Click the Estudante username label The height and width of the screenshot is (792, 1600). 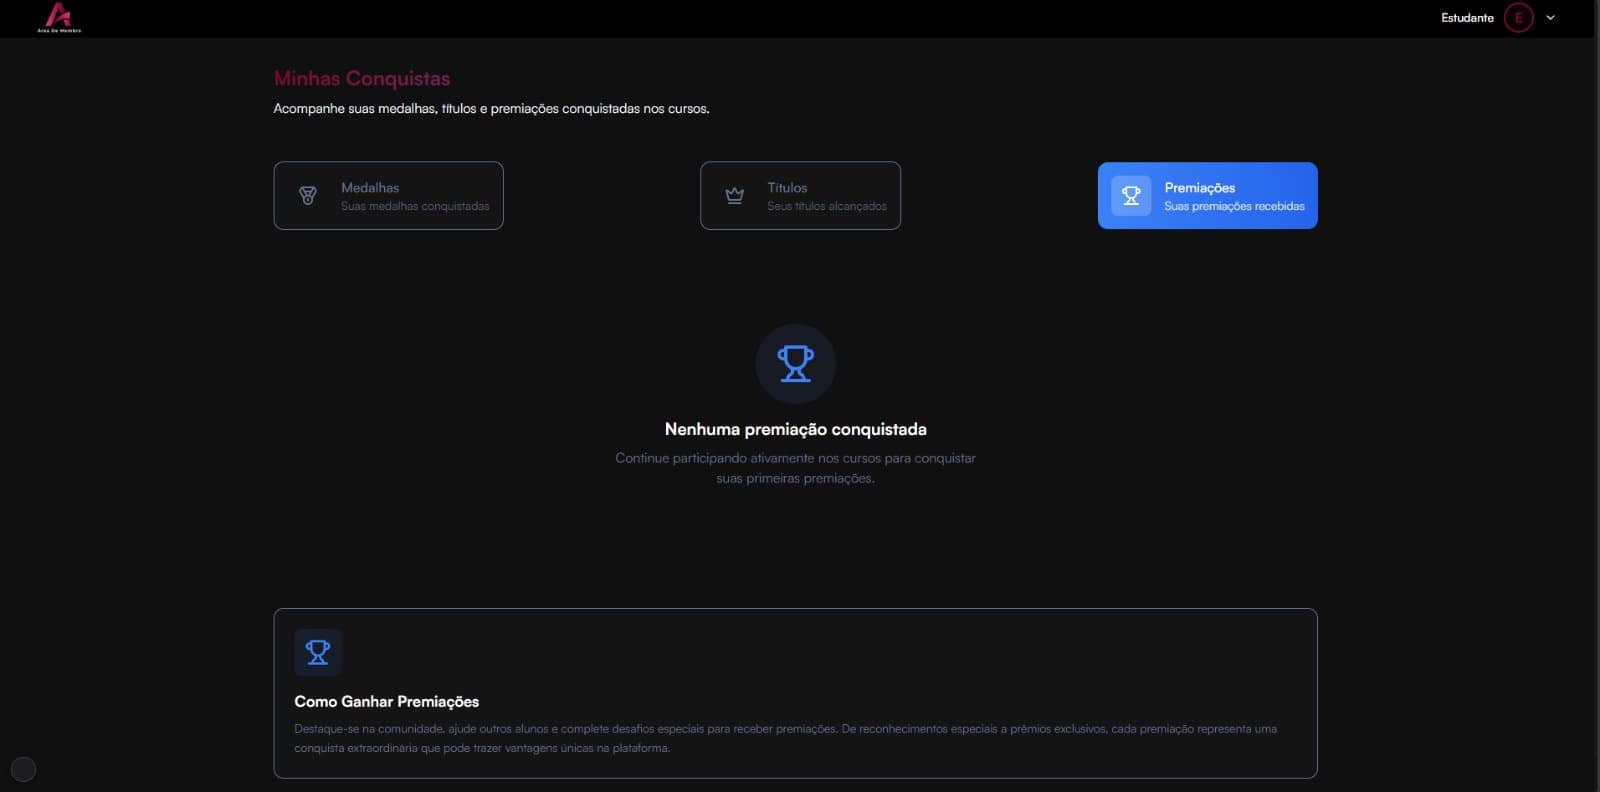pyautogui.click(x=1467, y=18)
